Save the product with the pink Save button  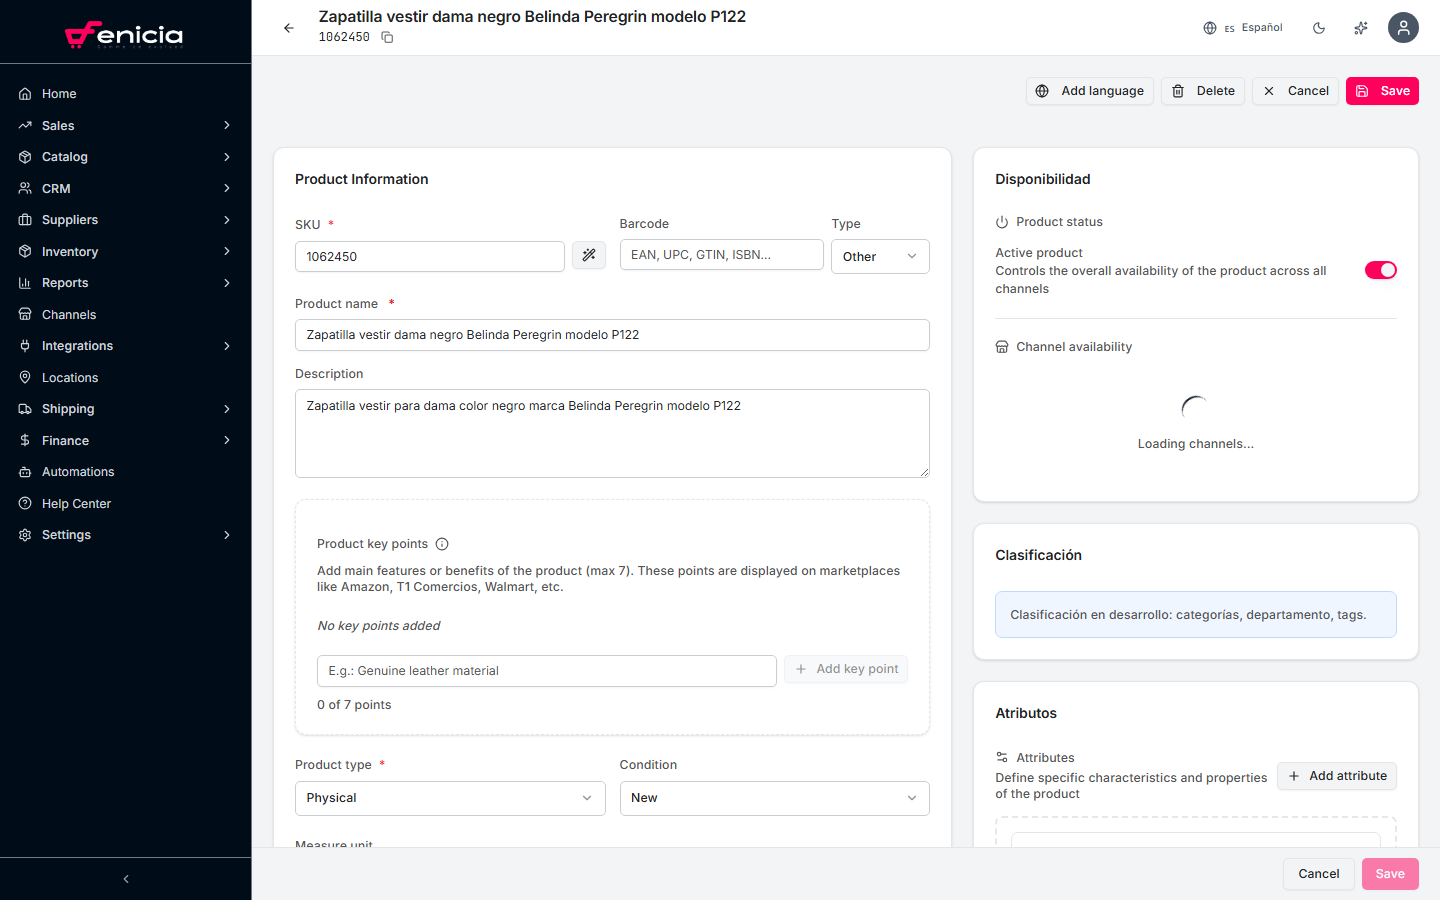(x=1382, y=91)
